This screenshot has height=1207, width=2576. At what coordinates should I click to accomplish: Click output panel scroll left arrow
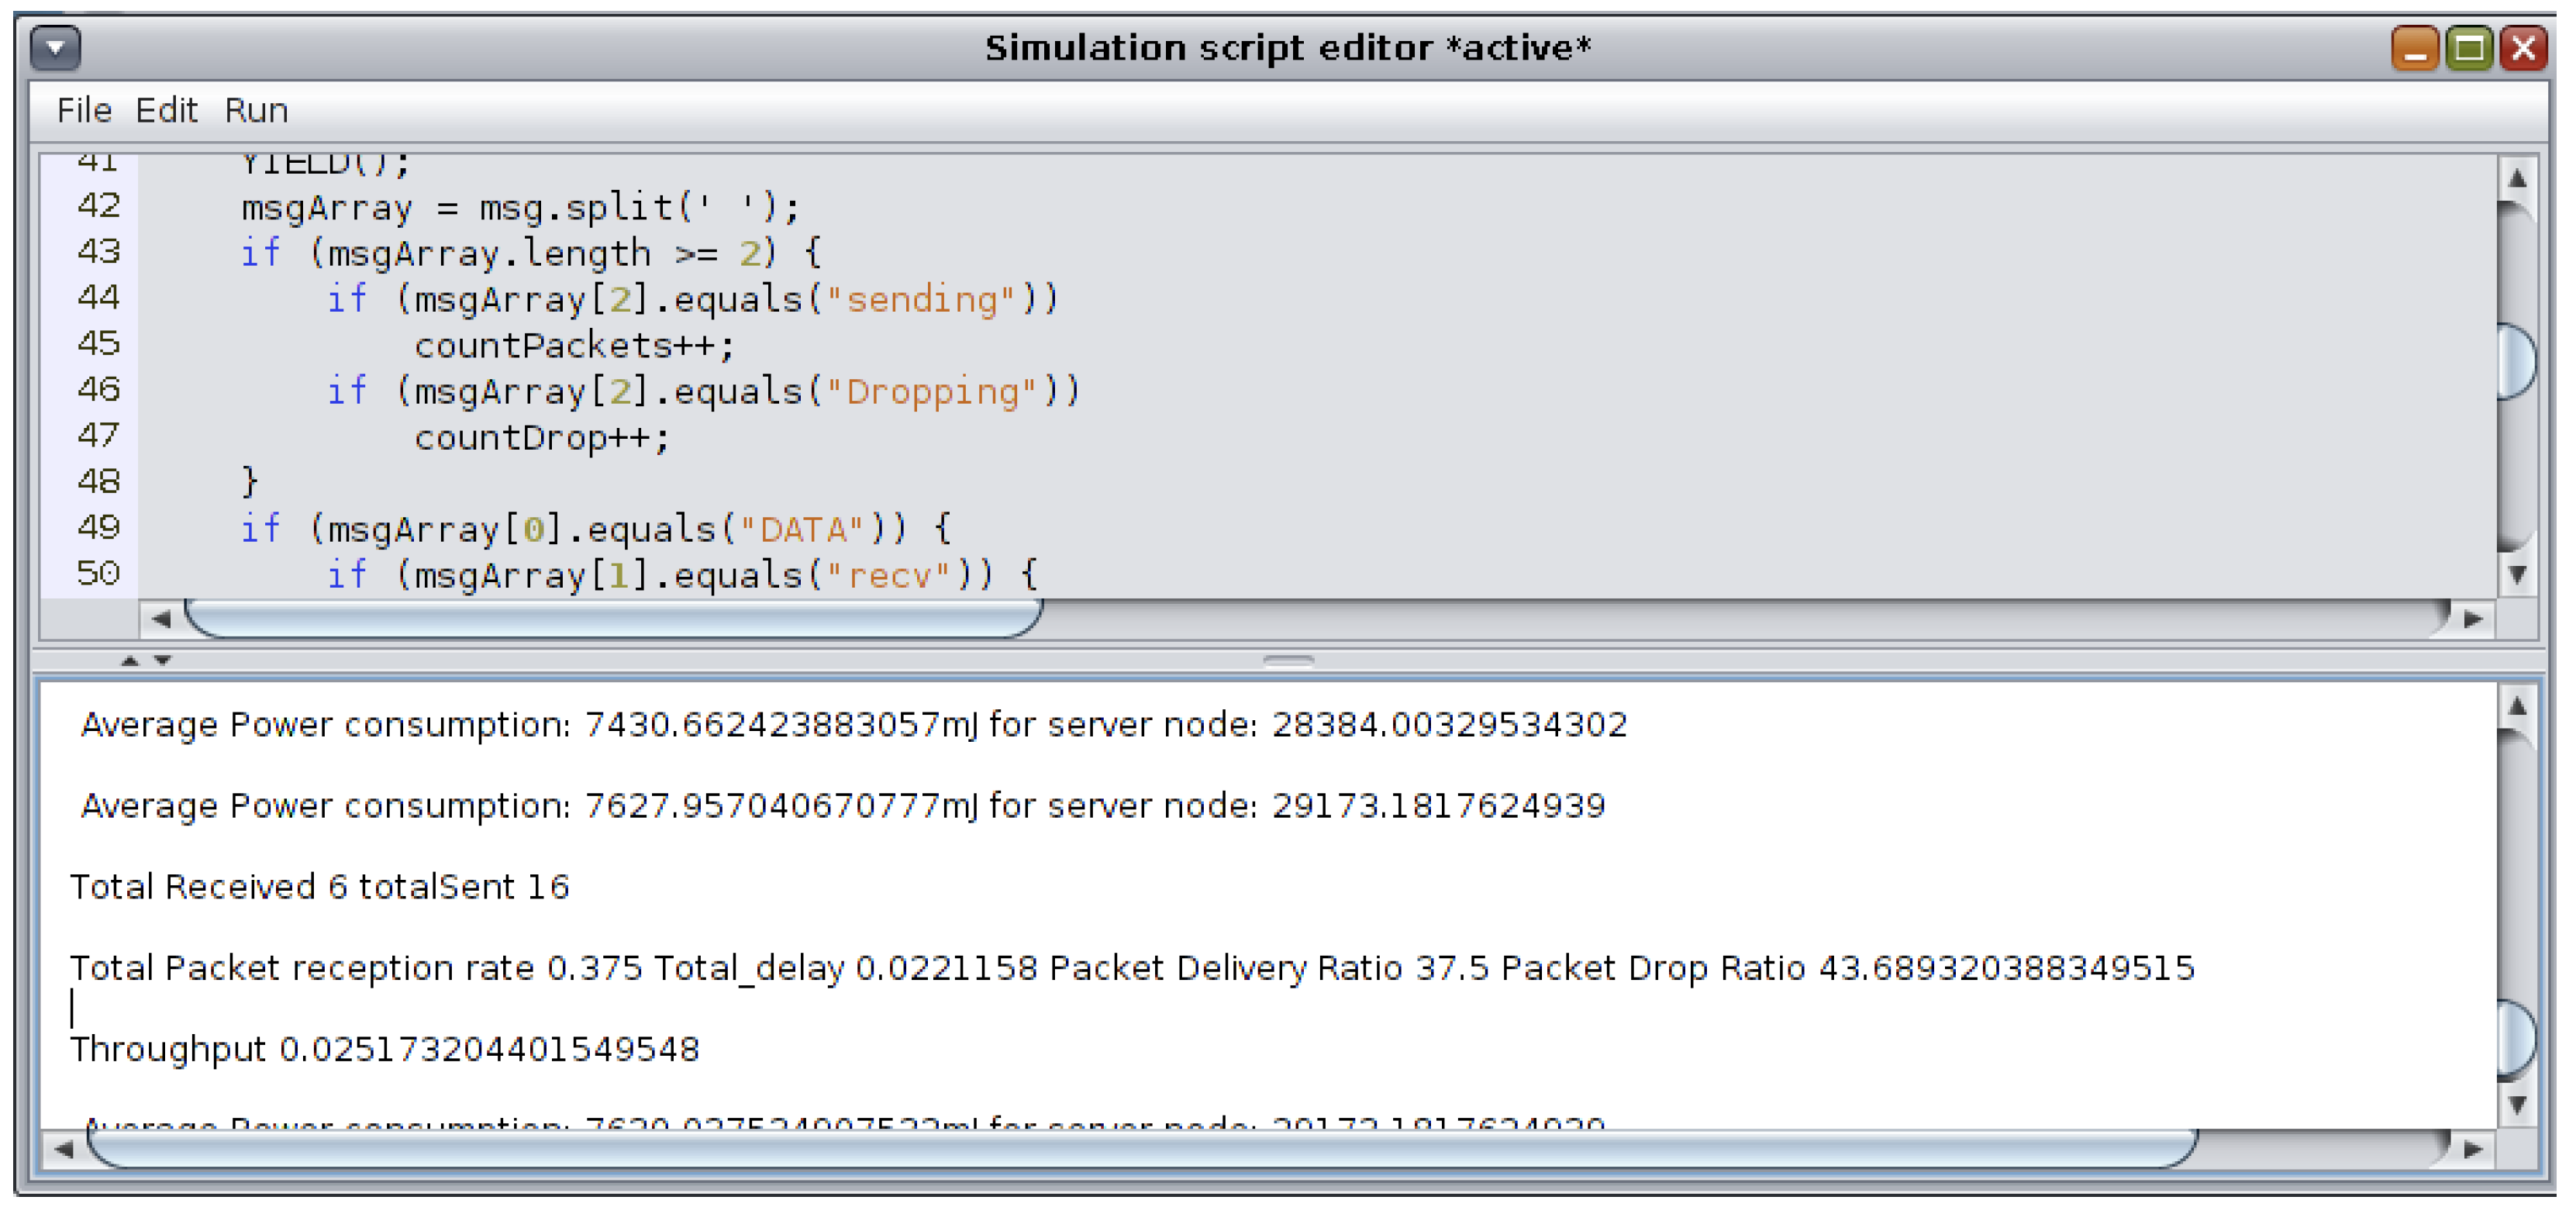click(63, 1149)
